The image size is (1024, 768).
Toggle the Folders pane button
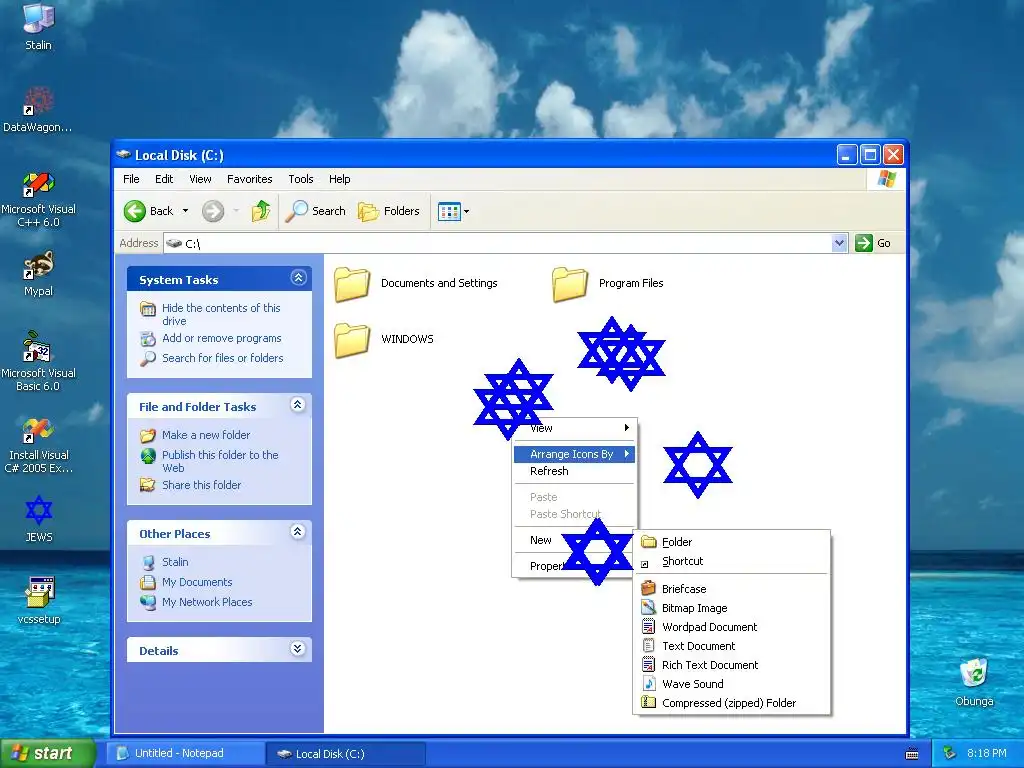pos(389,211)
